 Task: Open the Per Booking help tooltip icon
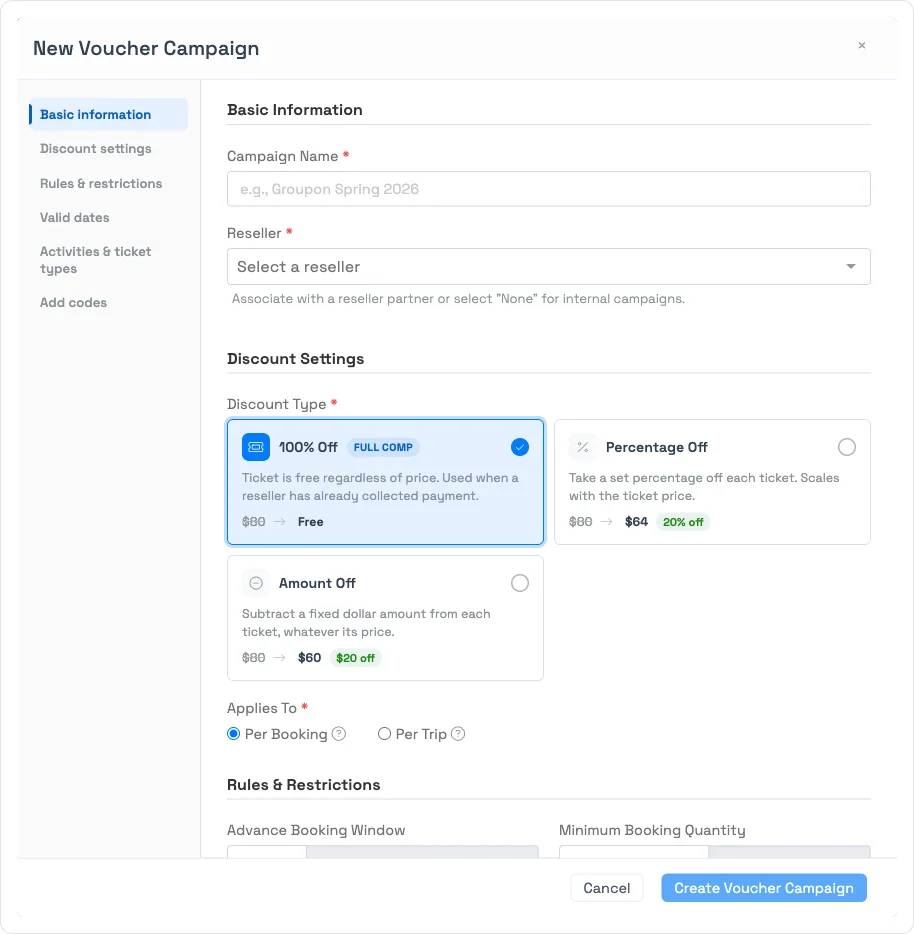click(x=338, y=734)
